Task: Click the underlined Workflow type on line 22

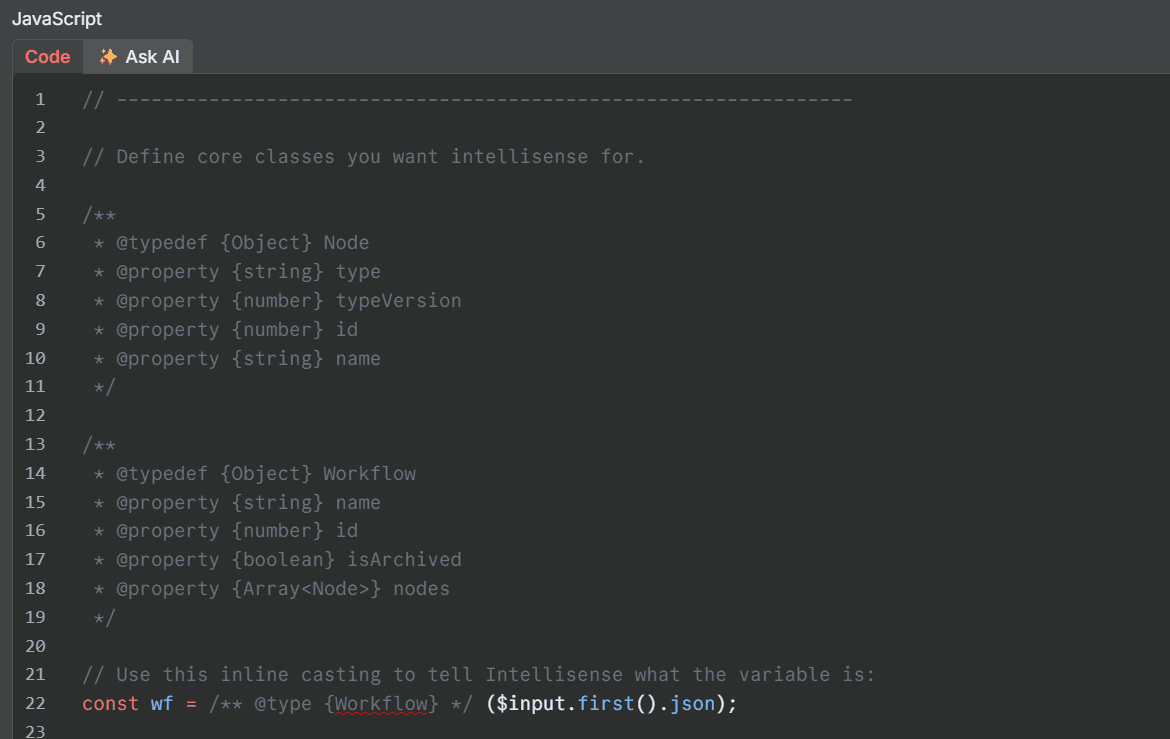Action: coord(381,703)
